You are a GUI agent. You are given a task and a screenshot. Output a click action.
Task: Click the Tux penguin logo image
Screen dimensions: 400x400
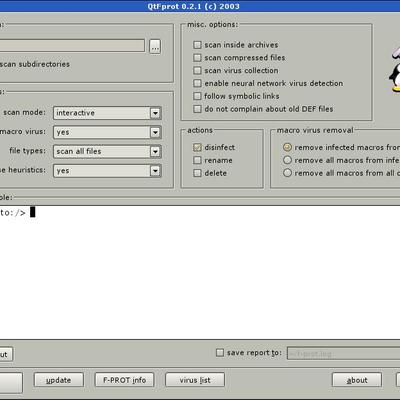[x=395, y=70]
